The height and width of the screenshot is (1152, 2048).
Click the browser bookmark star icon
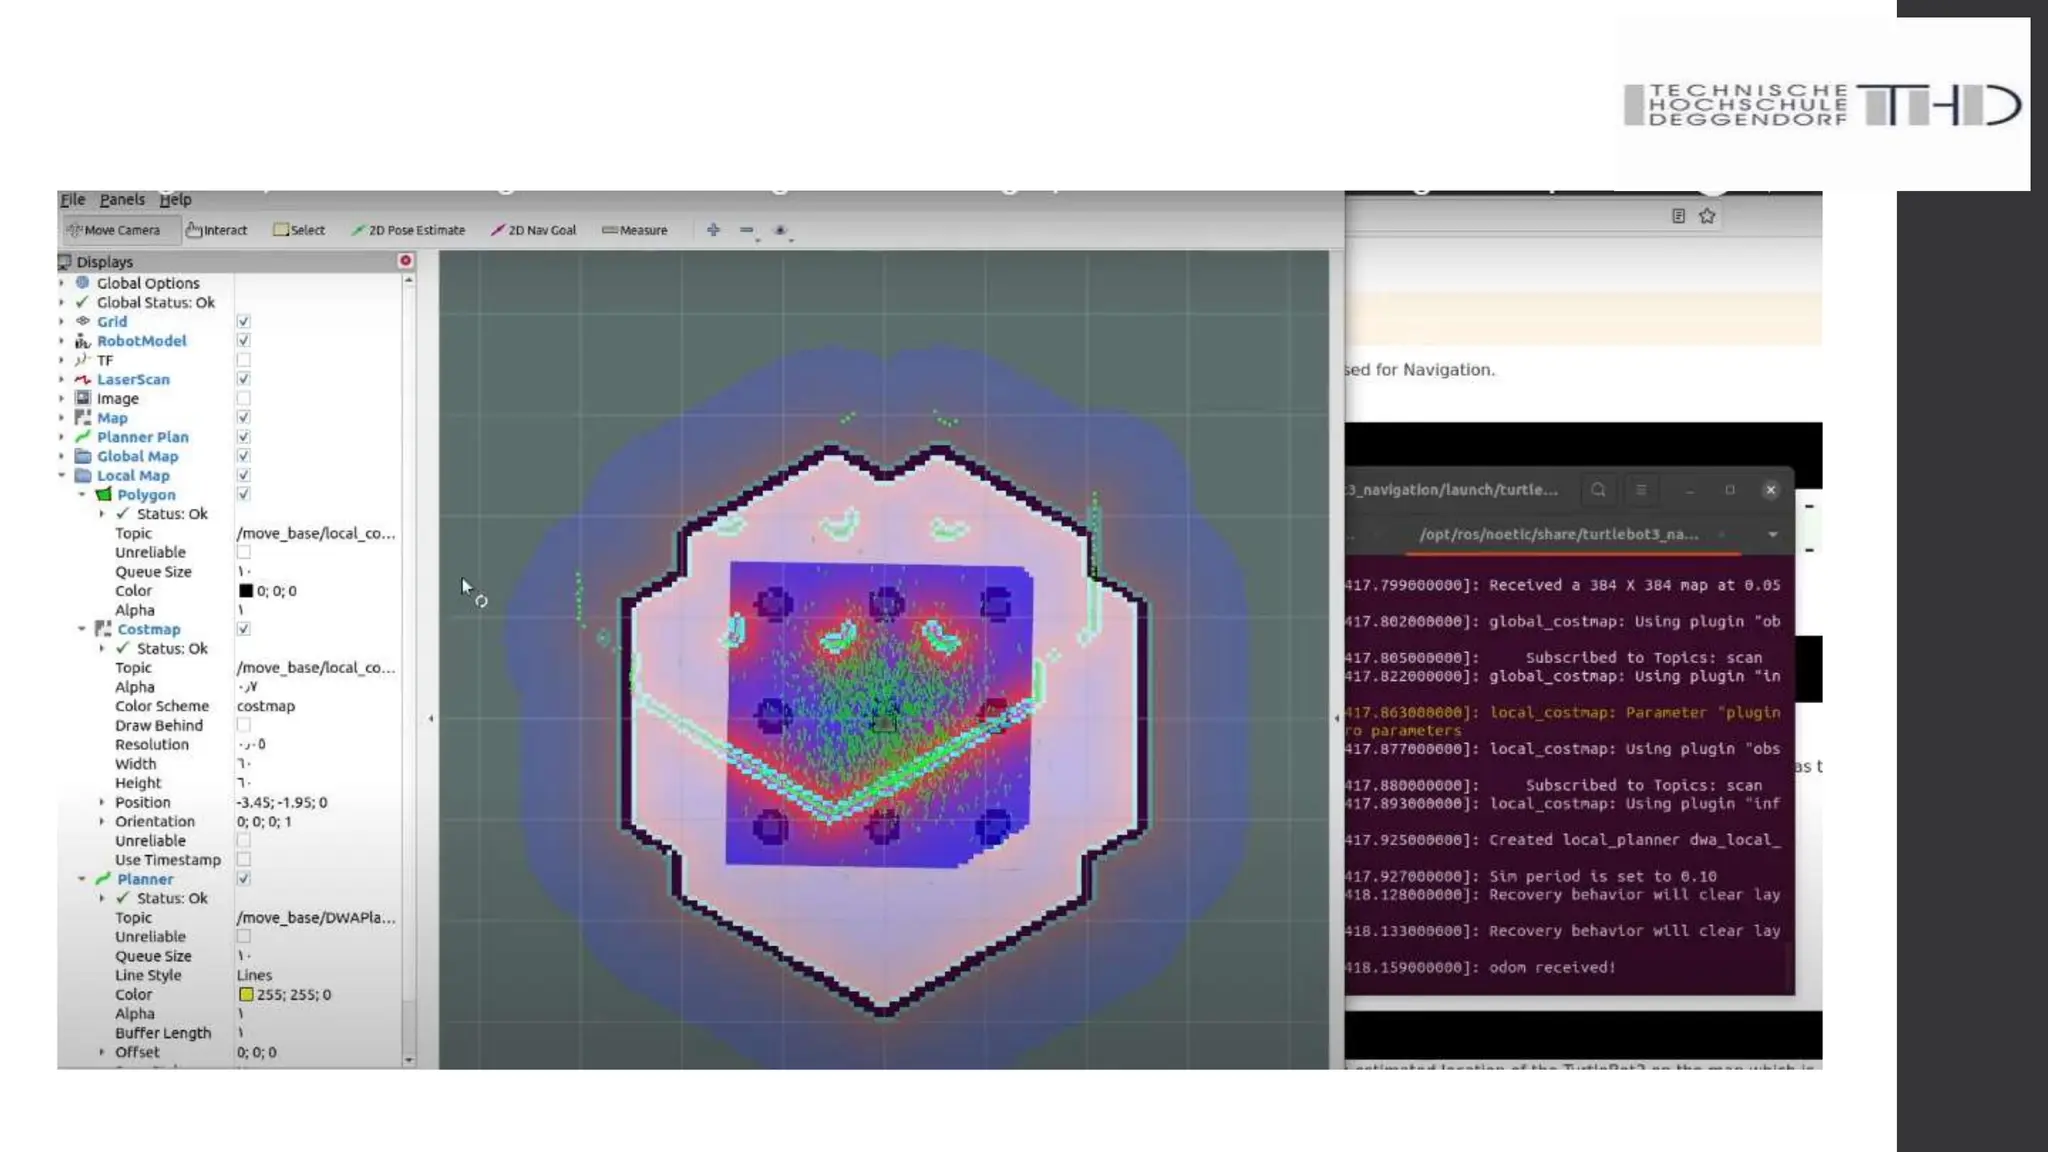1707,216
